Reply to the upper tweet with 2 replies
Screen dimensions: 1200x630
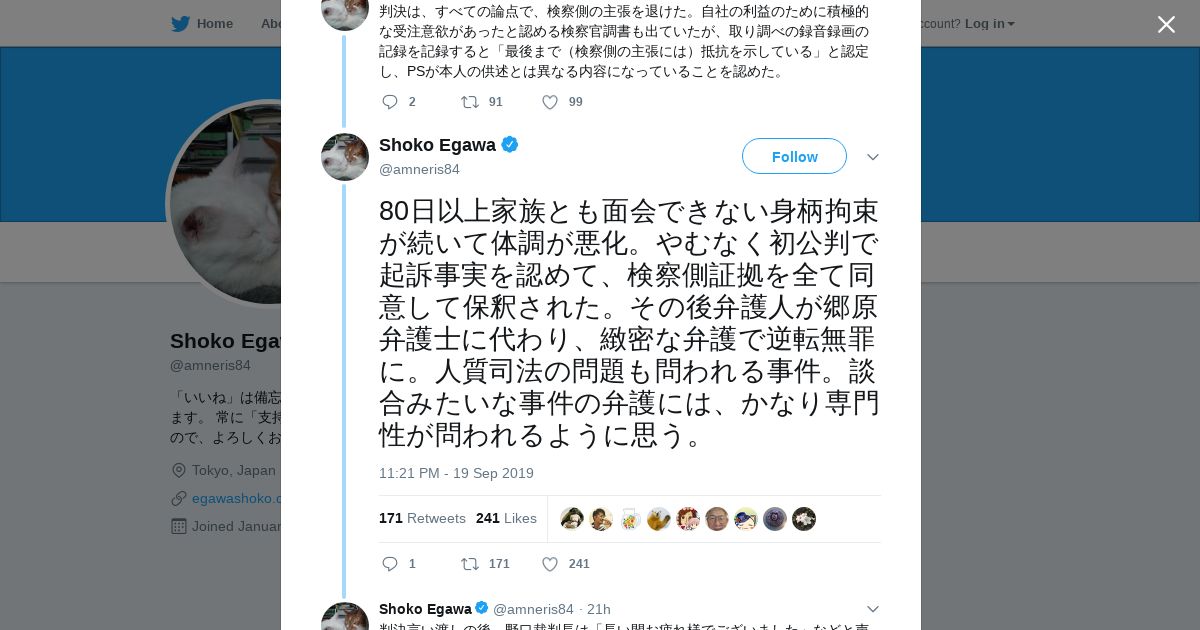[x=390, y=102]
